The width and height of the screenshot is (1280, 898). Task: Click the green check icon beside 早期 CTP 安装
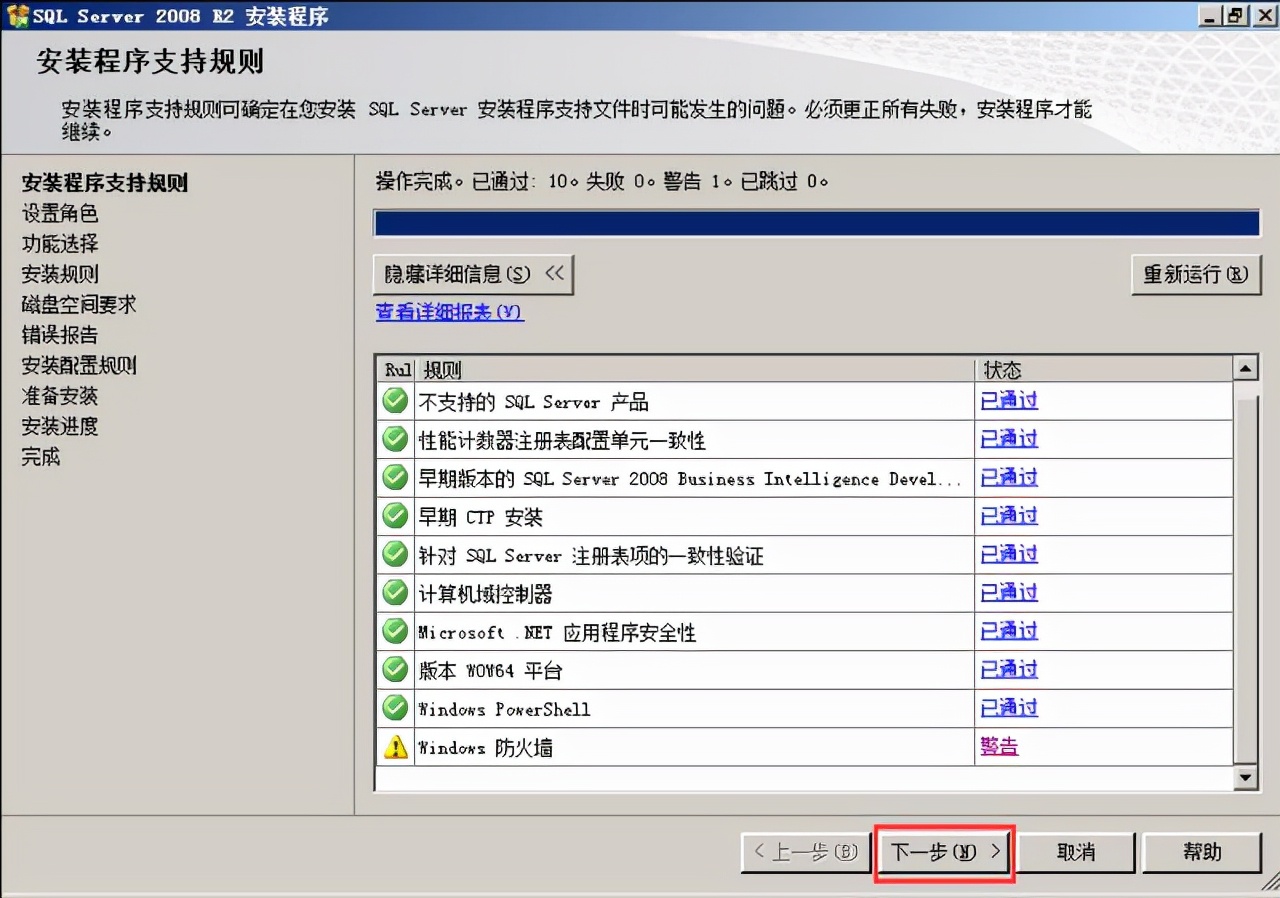click(x=394, y=515)
